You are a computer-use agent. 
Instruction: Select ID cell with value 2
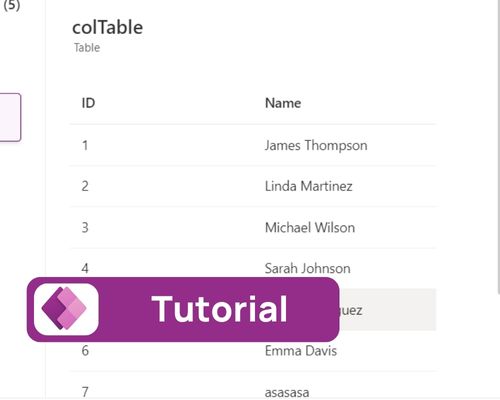coord(85,186)
